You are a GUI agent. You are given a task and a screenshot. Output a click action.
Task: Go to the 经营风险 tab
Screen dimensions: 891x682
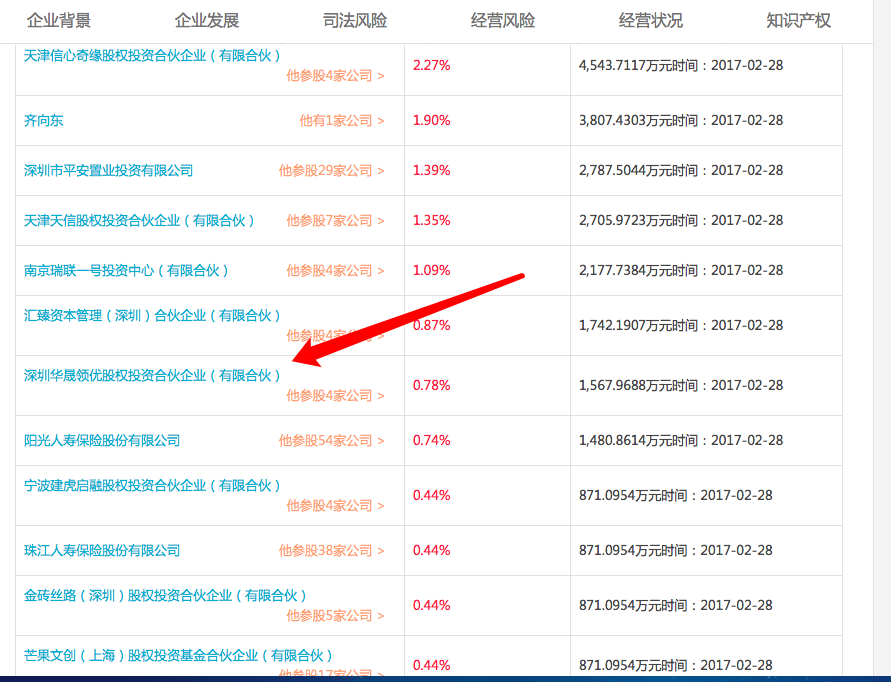[503, 20]
